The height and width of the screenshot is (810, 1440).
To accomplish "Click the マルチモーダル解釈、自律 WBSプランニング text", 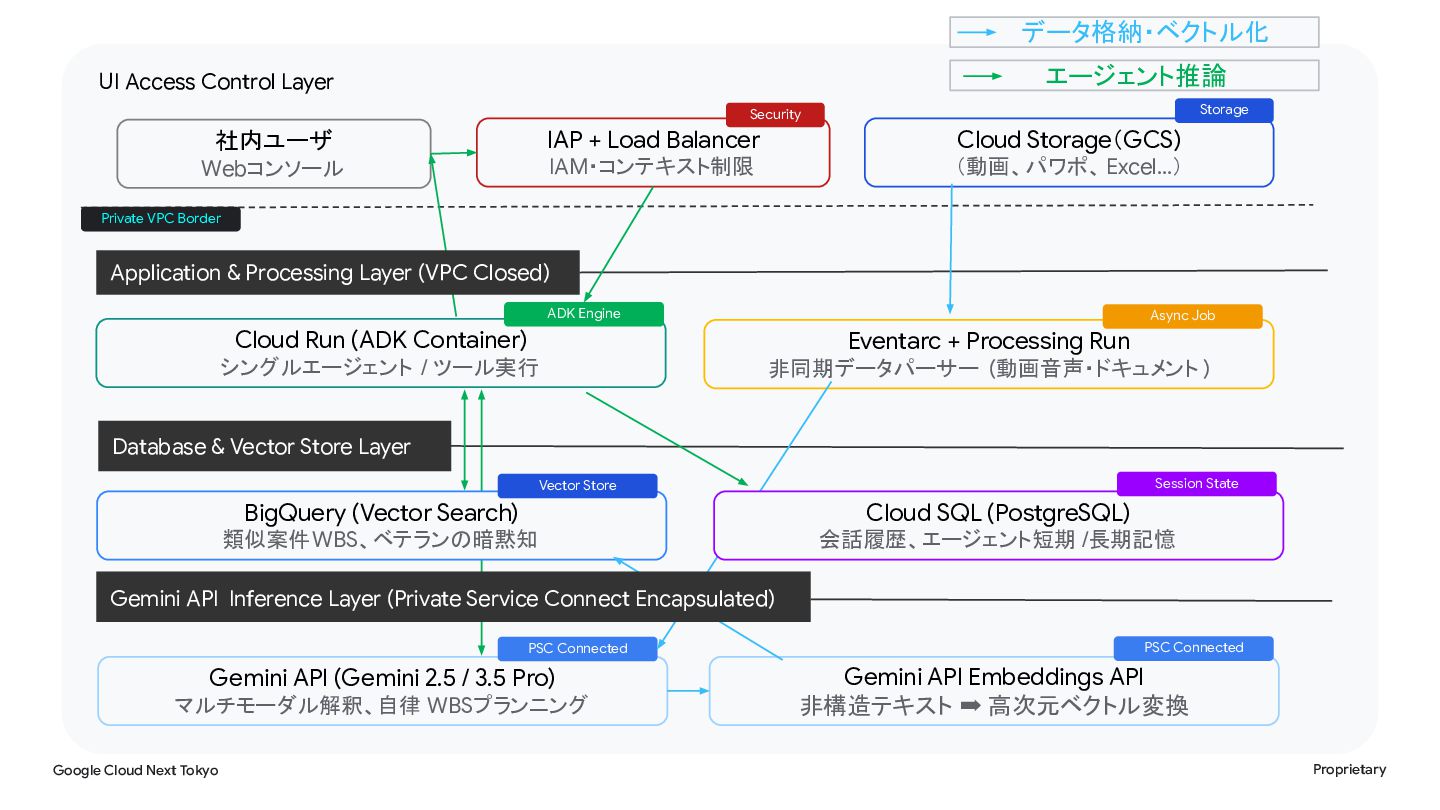I will click(x=381, y=705).
